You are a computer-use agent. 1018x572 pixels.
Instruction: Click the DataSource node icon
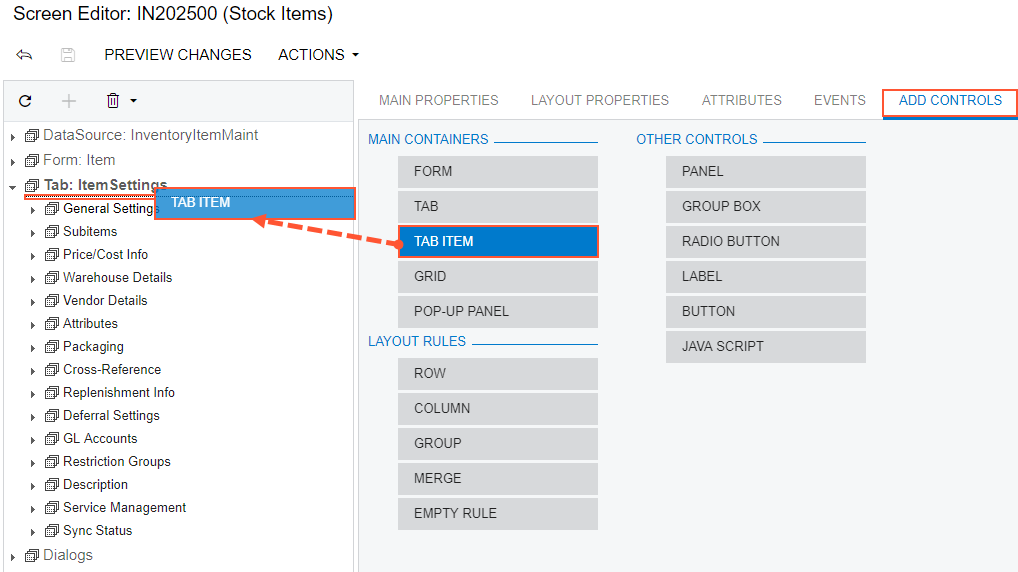(x=32, y=135)
